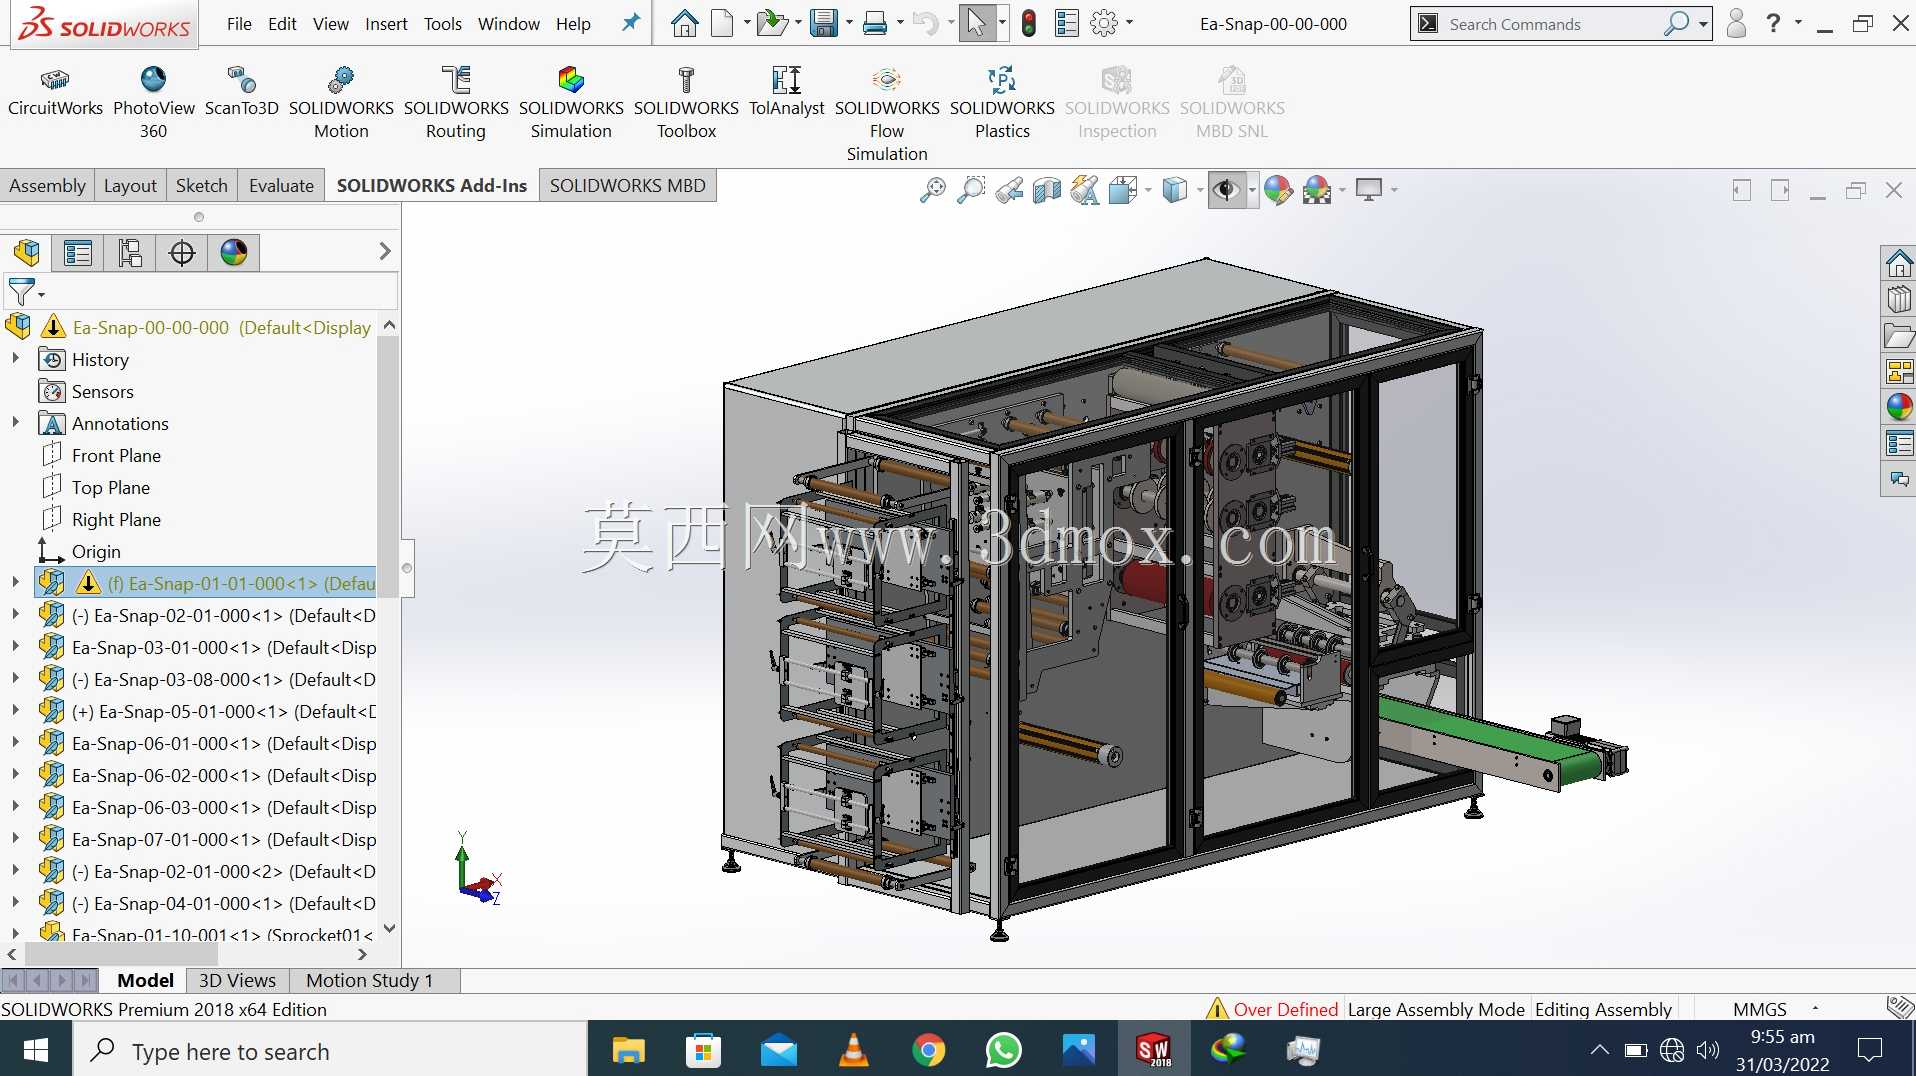Load the SOLIDWORKS Toolbox add-in
Screen dimensions: 1916x1076
[686, 103]
